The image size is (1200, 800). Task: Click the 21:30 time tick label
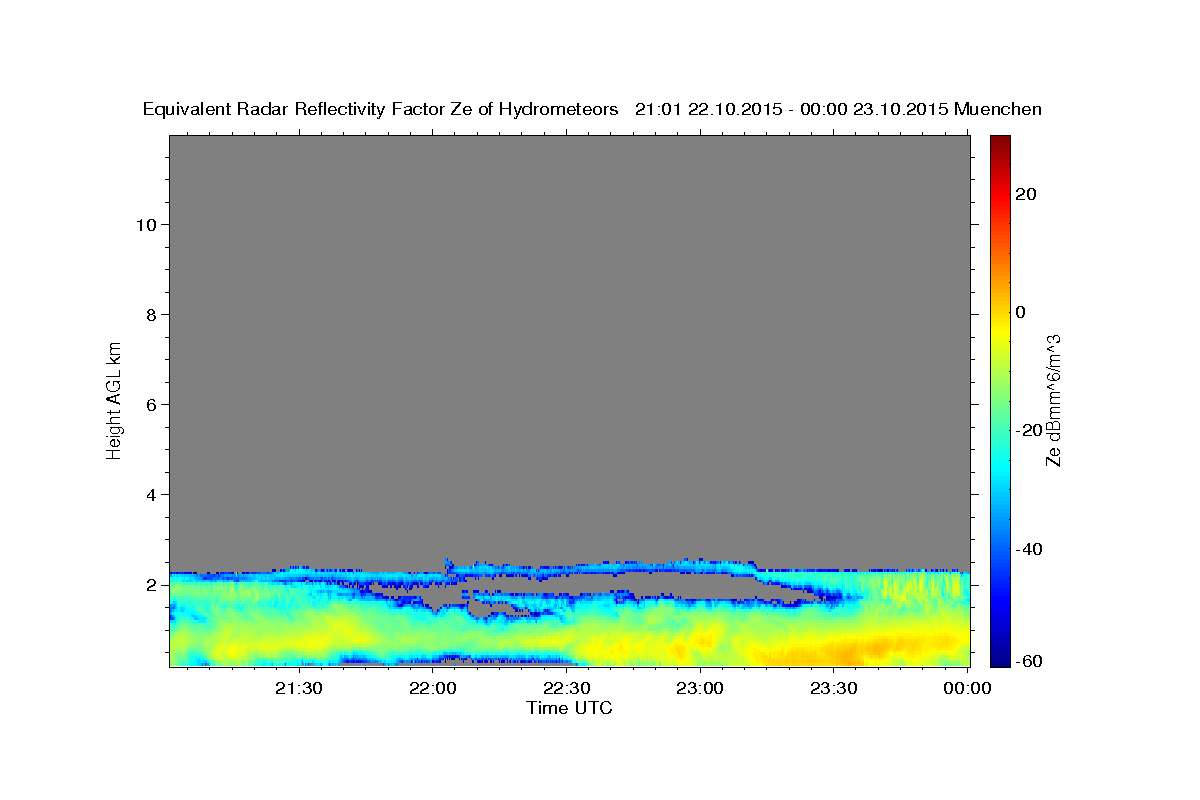pyautogui.click(x=300, y=688)
